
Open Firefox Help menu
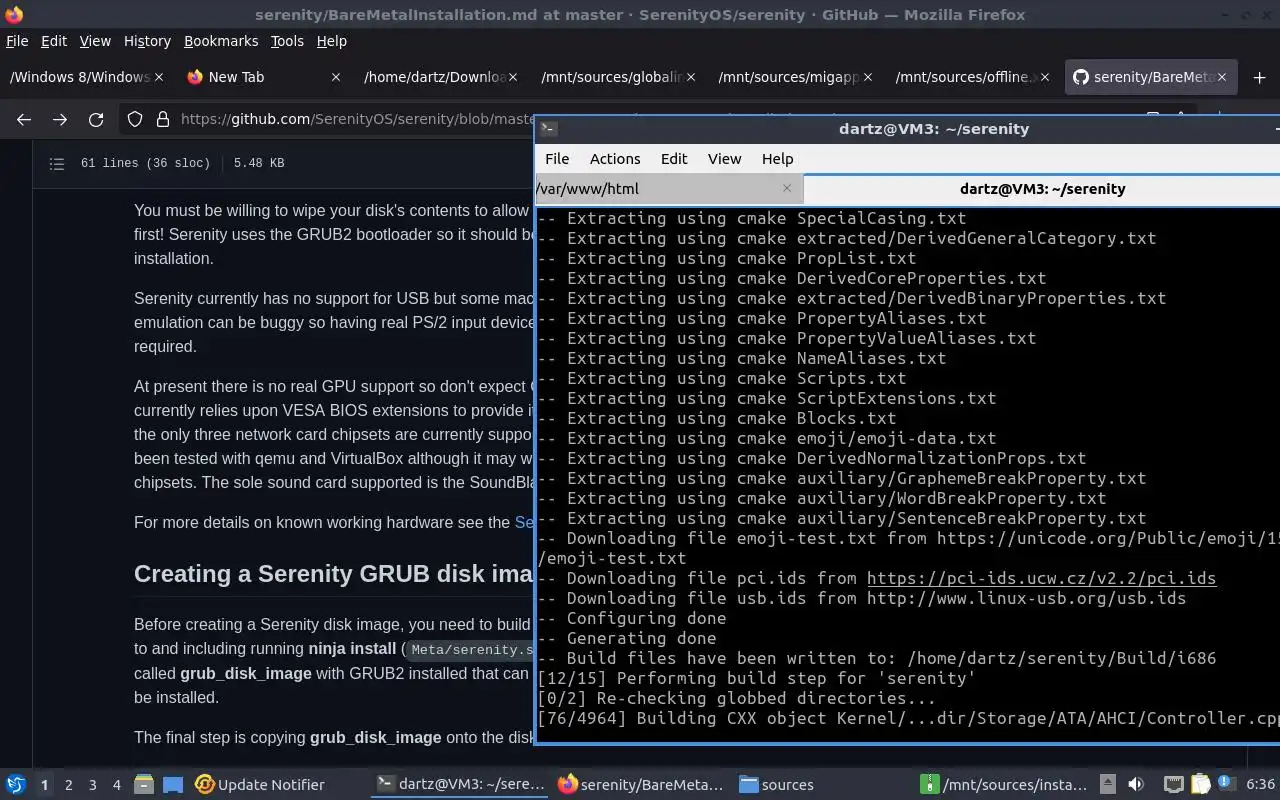coord(332,41)
